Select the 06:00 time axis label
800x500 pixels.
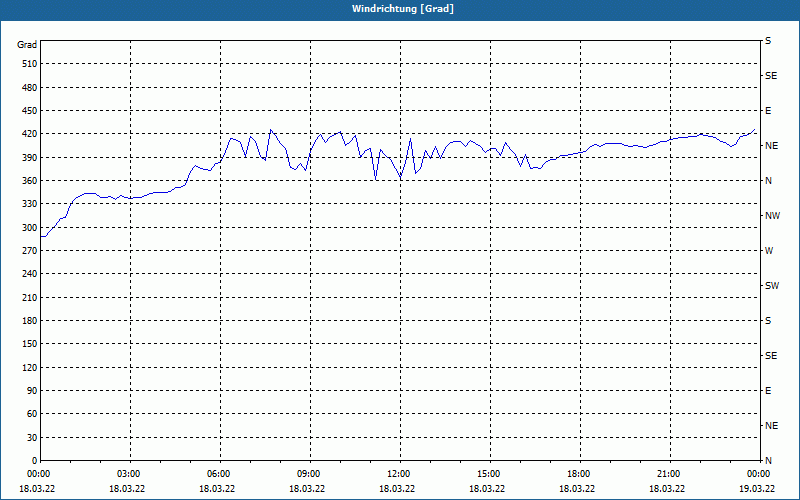point(220,474)
